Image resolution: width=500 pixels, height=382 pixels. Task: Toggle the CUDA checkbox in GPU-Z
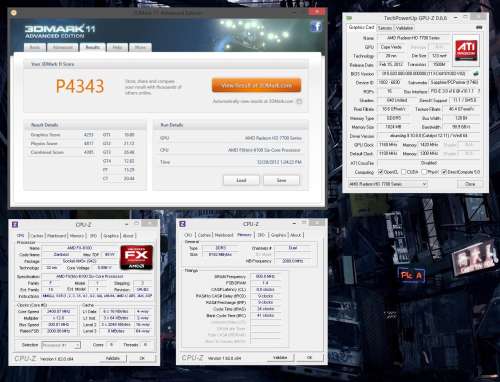click(x=403, y=172)
